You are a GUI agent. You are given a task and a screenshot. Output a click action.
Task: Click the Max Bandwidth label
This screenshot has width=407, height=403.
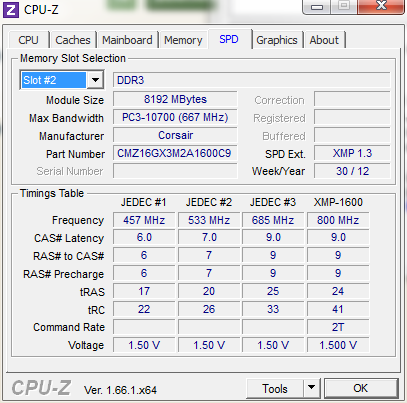tap(66, 118)
